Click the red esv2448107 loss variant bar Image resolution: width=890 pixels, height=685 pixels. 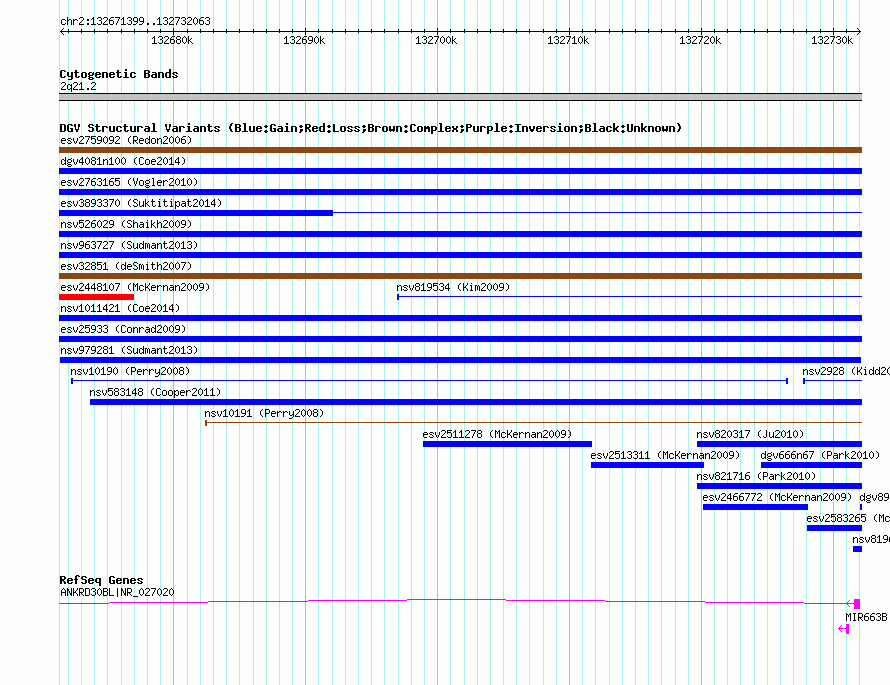(96, 297)
